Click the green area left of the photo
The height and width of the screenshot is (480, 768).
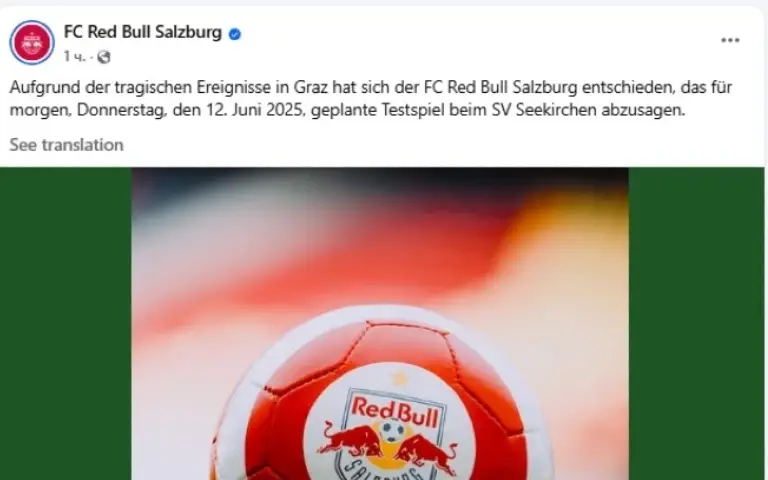pyautogui.click(x=66, y=324)
